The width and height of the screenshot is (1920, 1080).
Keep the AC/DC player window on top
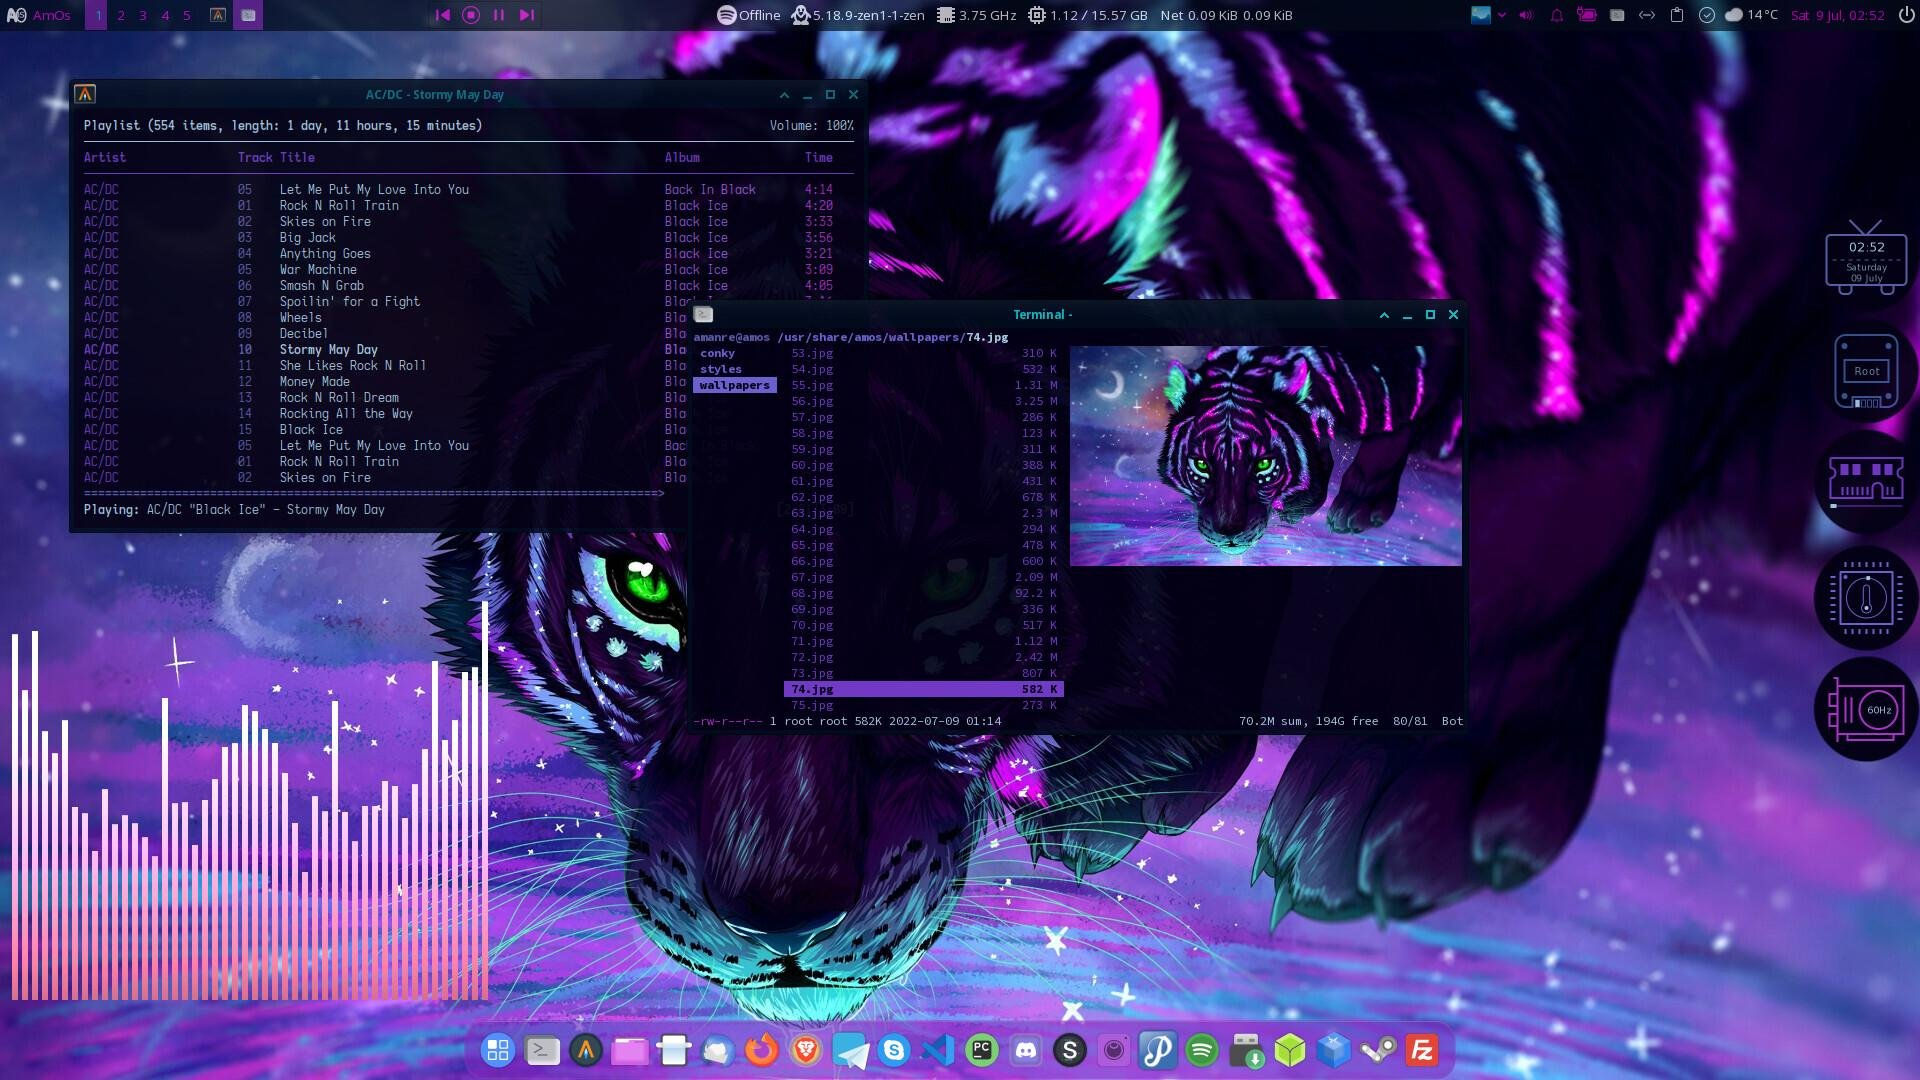pyautogui.click(x=784, y=95)
